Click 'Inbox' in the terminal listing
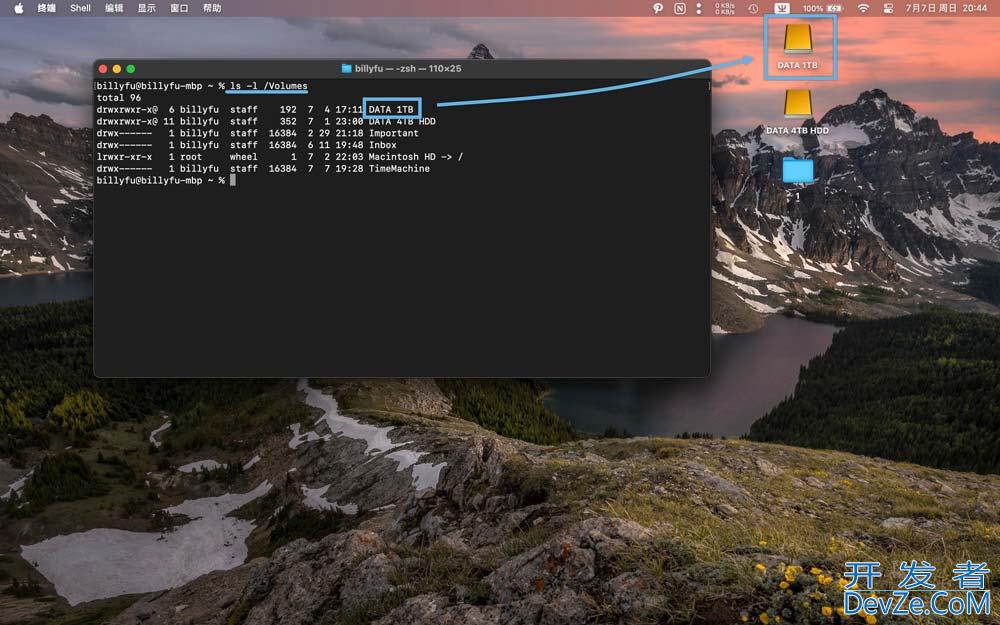The width and height of the screenshot is (1000, 625). point(383,145)
